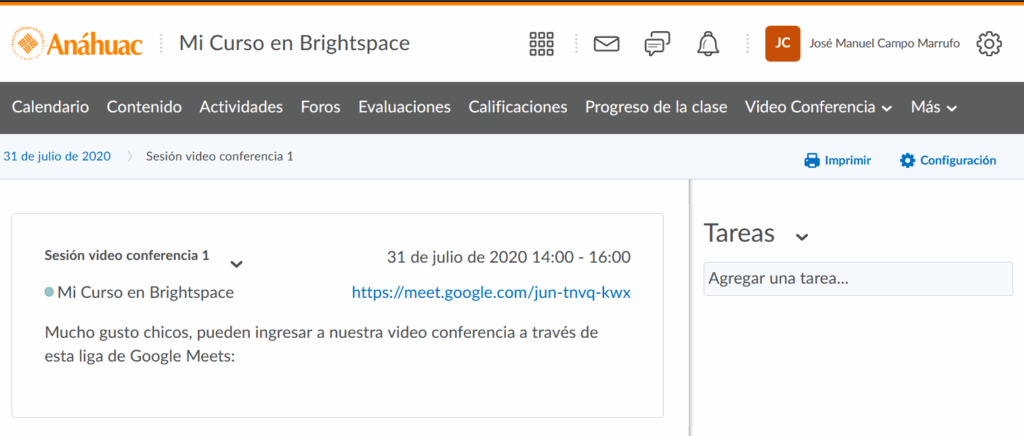
Task: Click the 31 de julio de 2020 breadcrumb
Action: pos(56,157)
